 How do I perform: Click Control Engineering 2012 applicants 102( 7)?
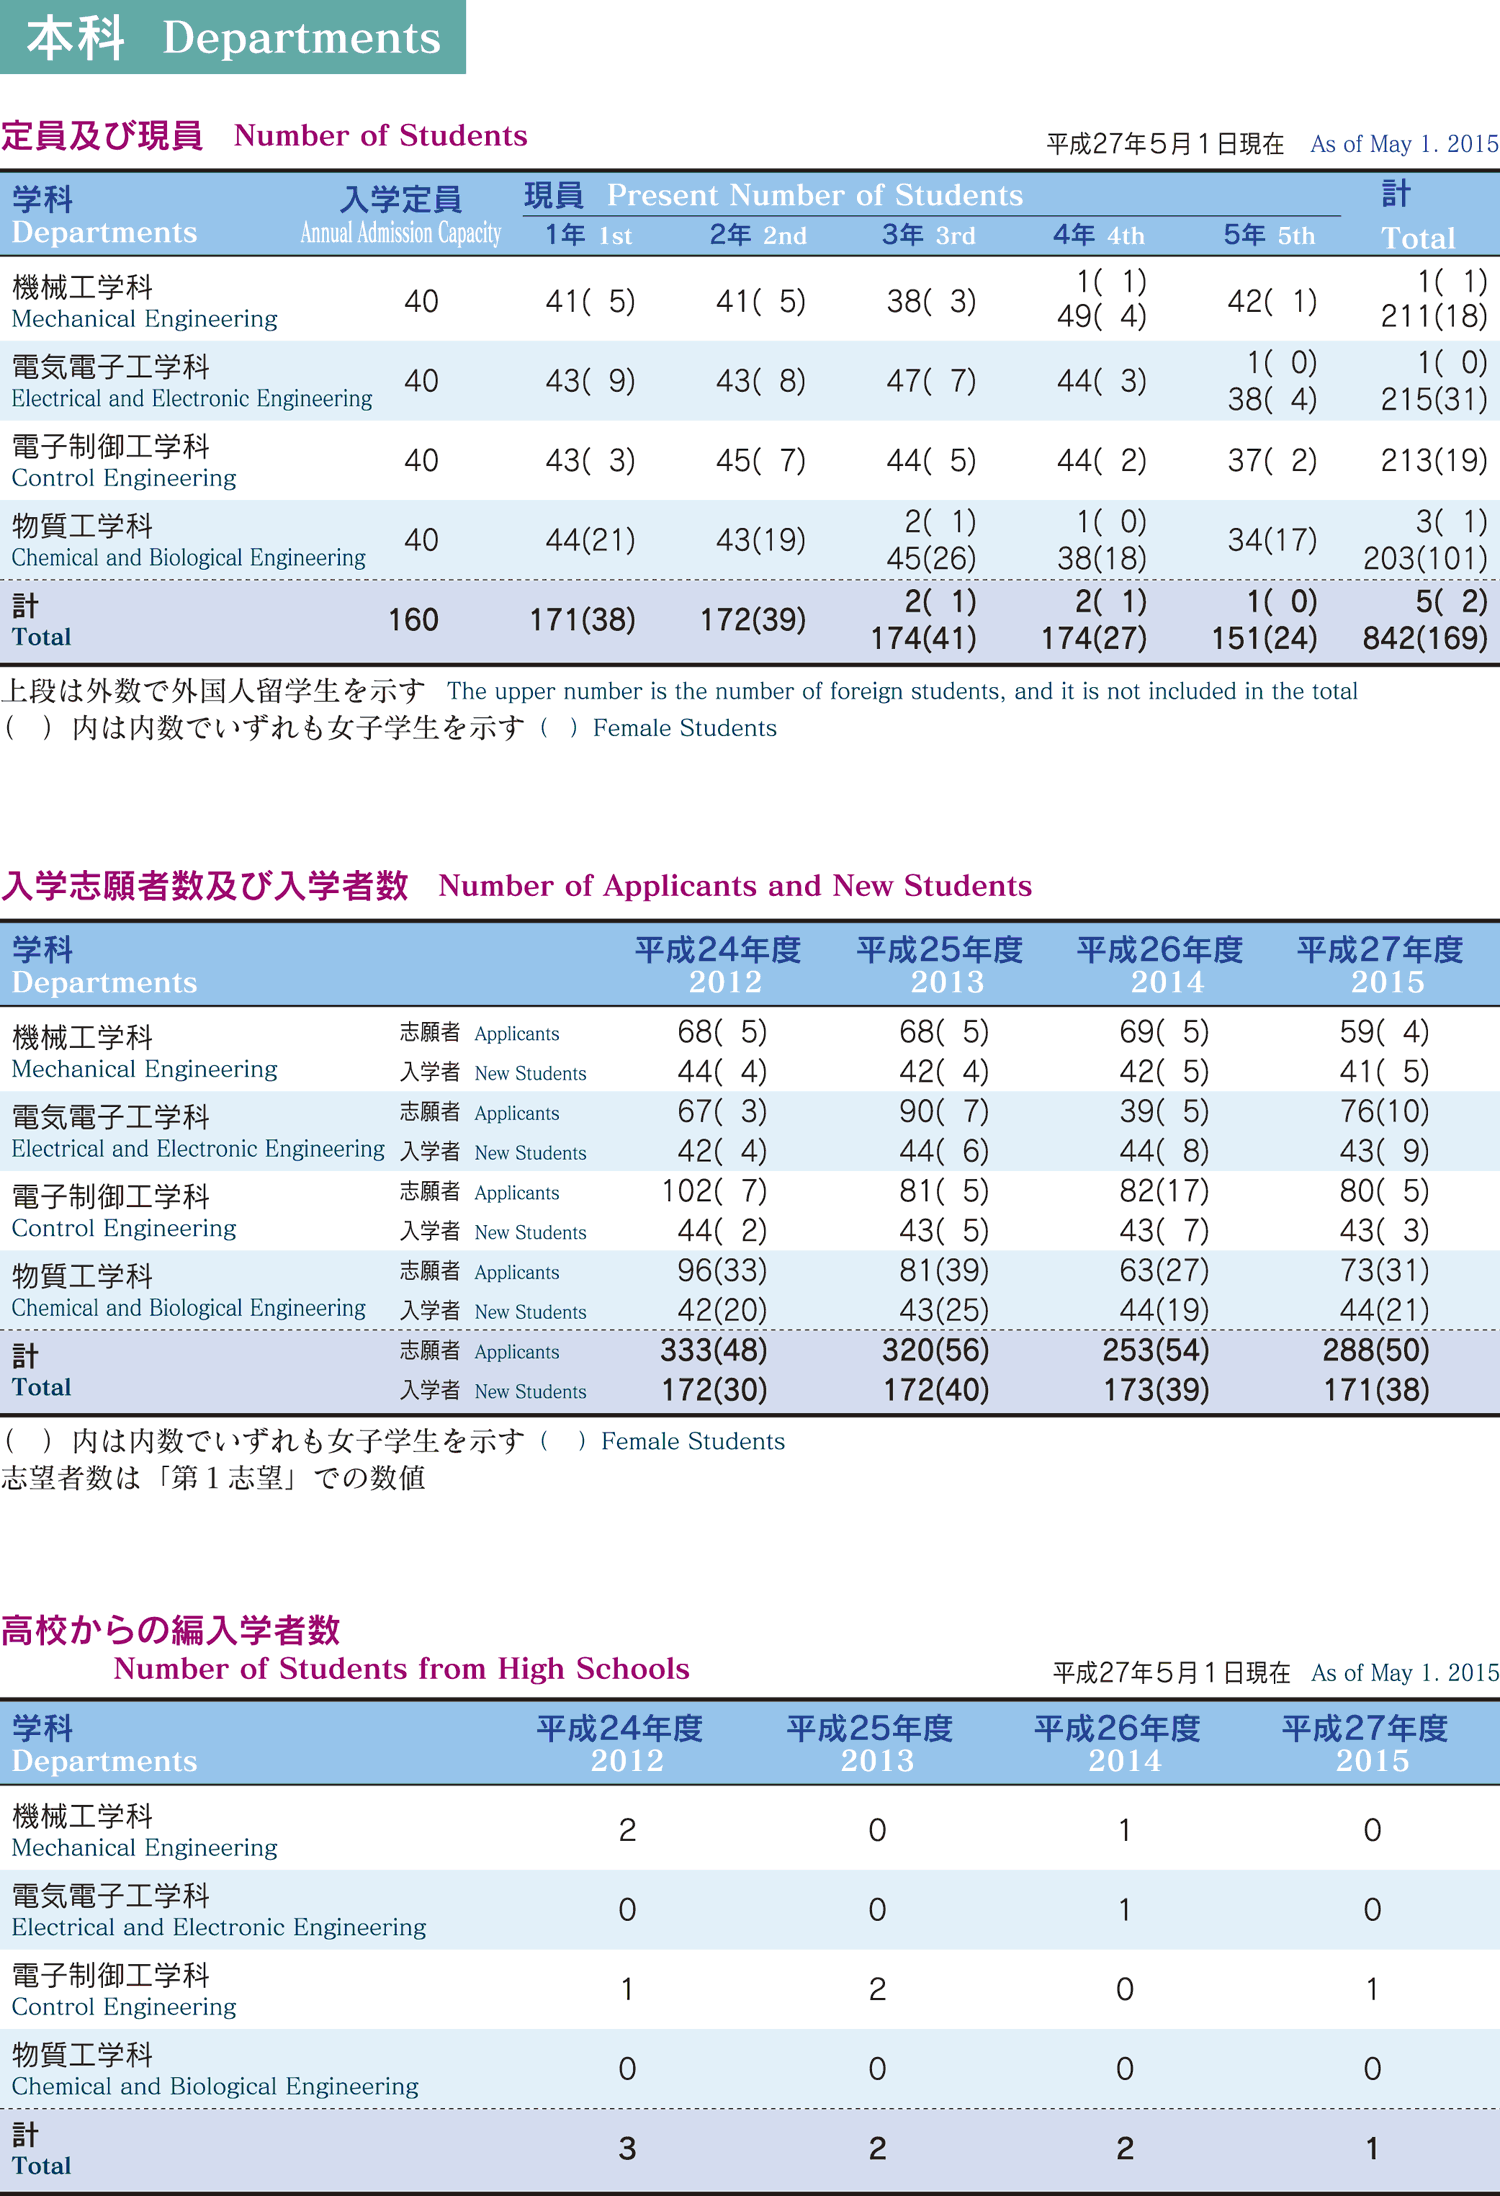pyautogui.click(x=714, y=1190)
